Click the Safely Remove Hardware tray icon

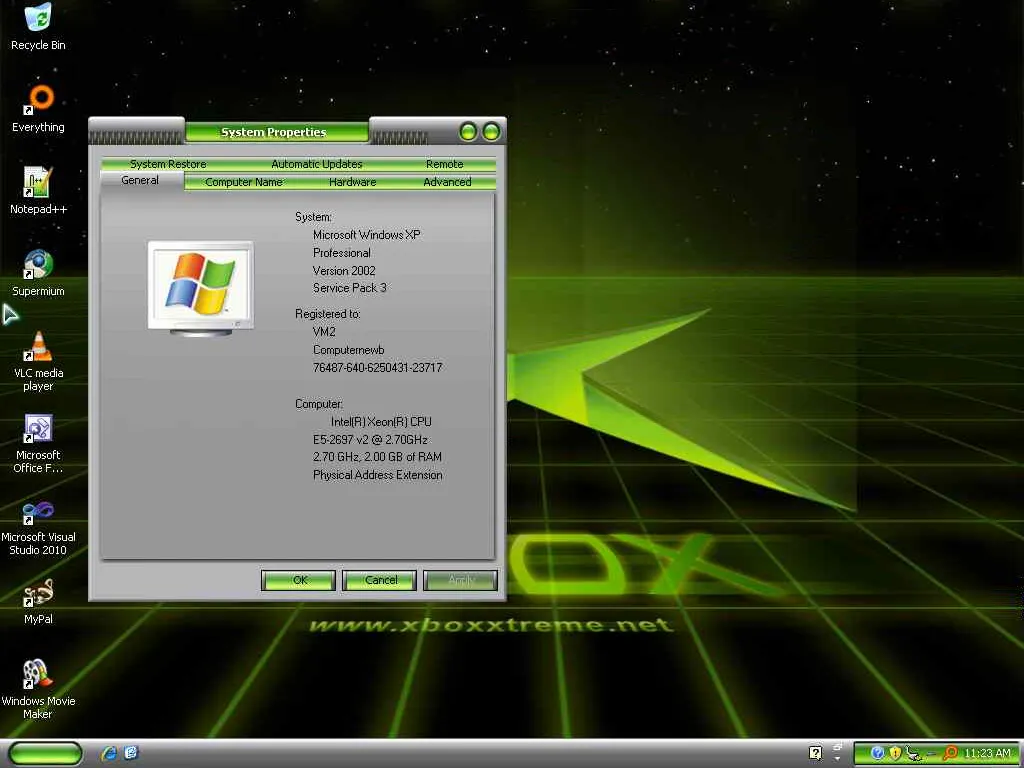coord(913,753)
